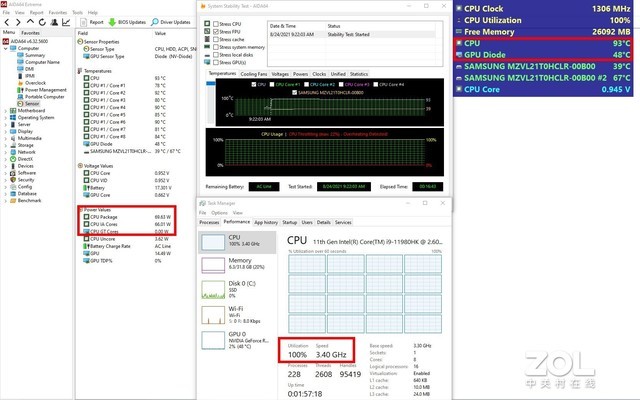Screen dimensions: 640x400
Task: Select the Battery Charge Rate row
Action: click(x=127, y=246)
